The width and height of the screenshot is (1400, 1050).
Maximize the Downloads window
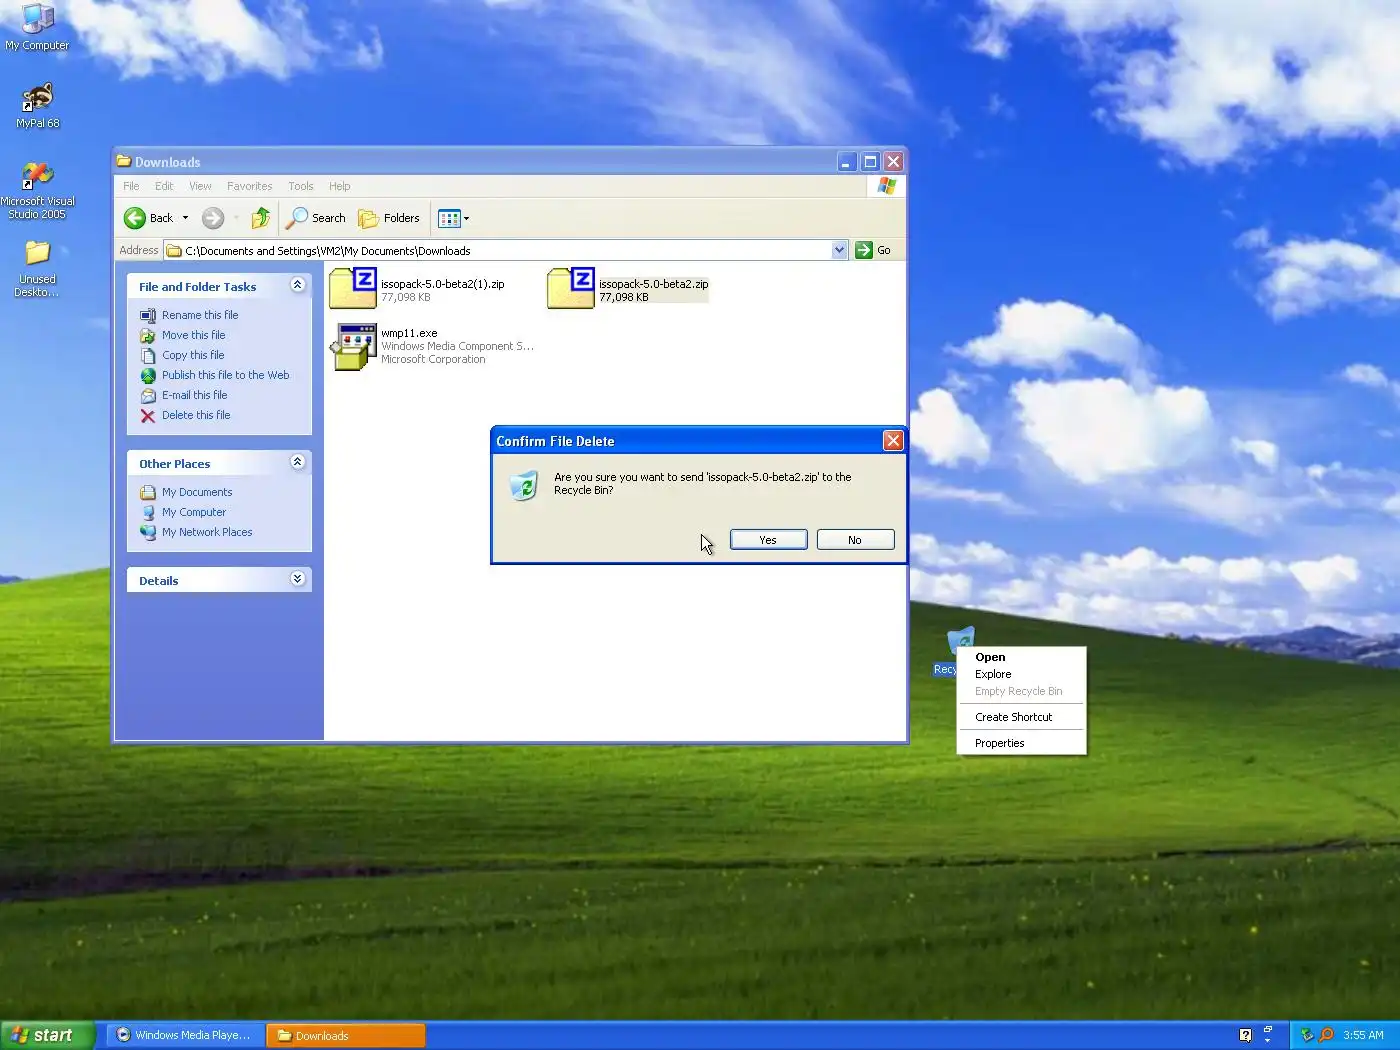click(870, 161)
